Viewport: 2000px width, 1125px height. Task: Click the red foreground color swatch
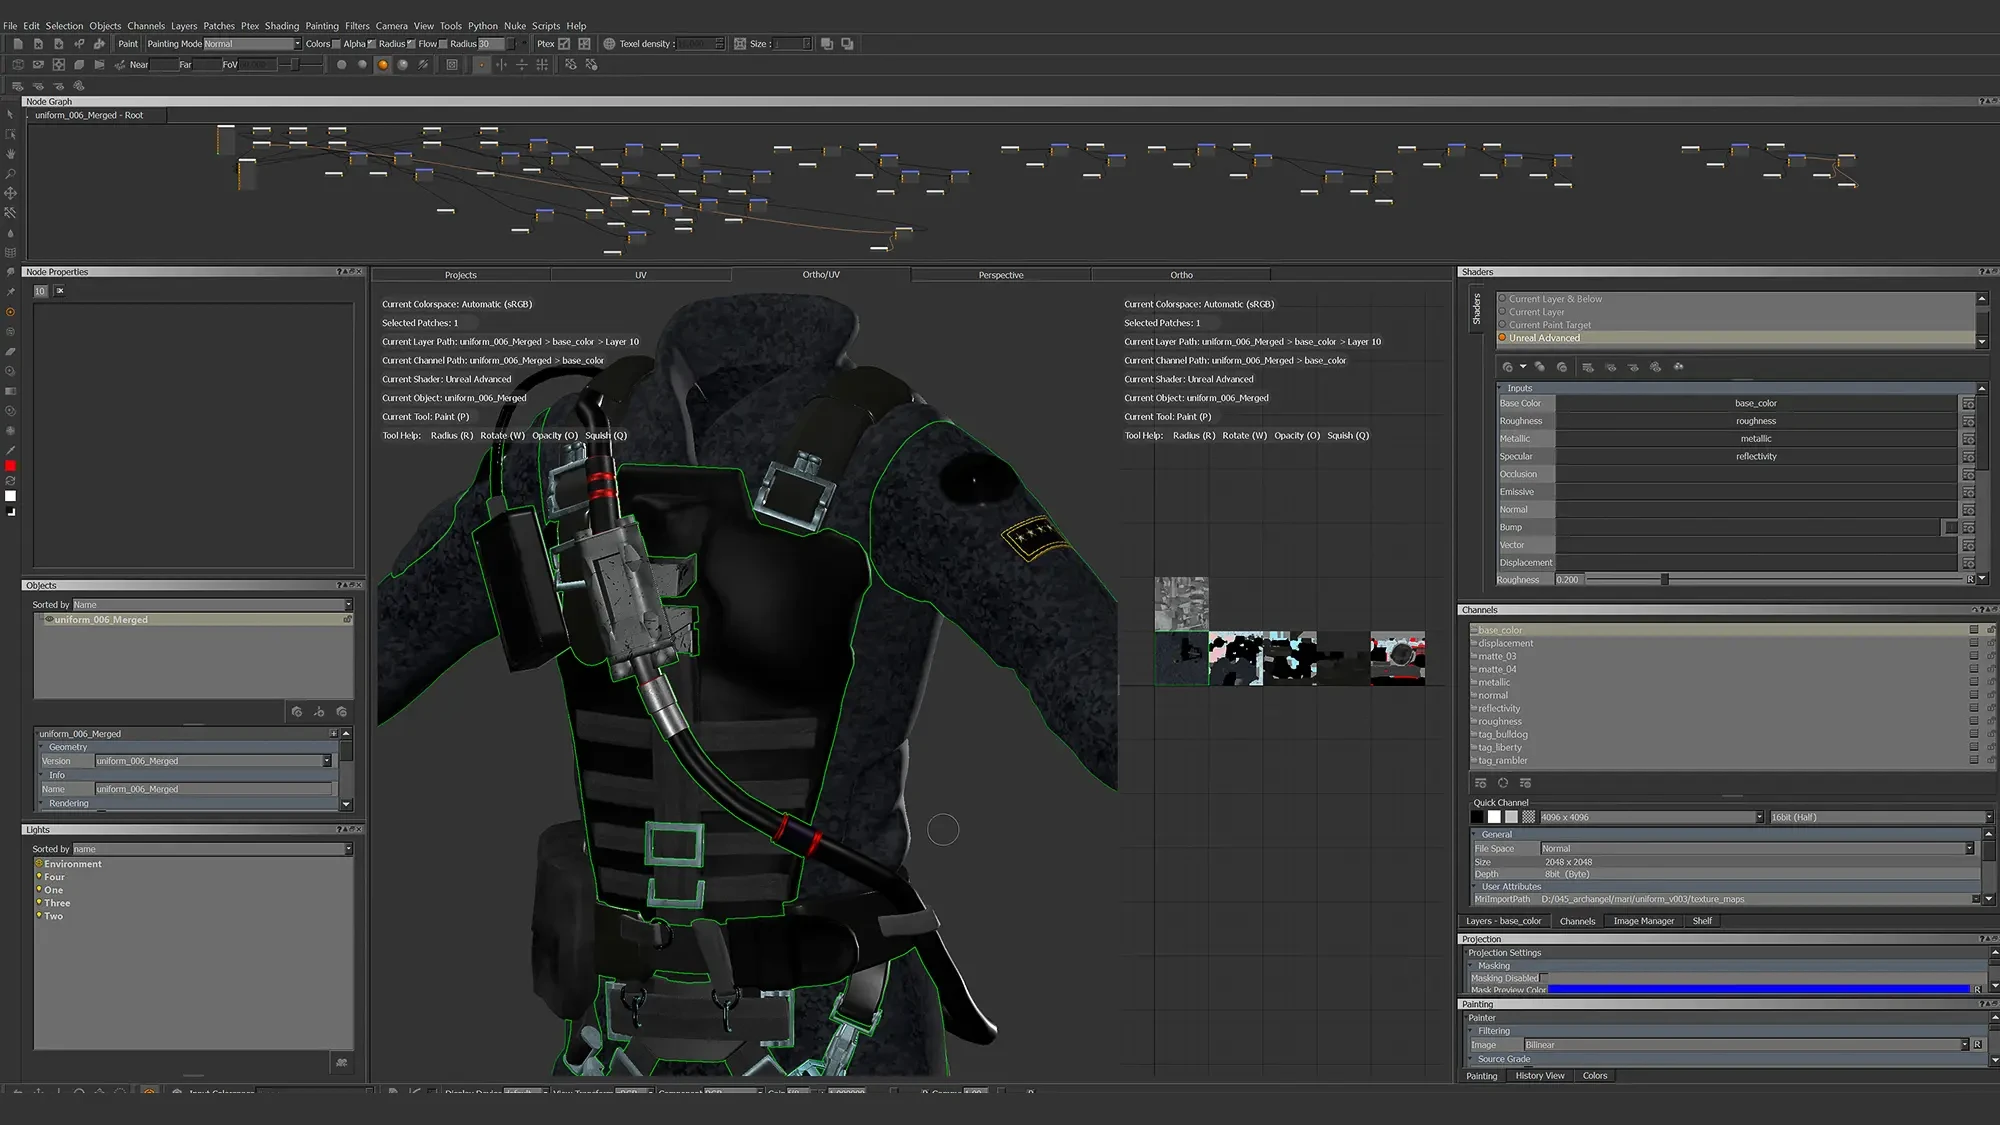tap(11, 466)
